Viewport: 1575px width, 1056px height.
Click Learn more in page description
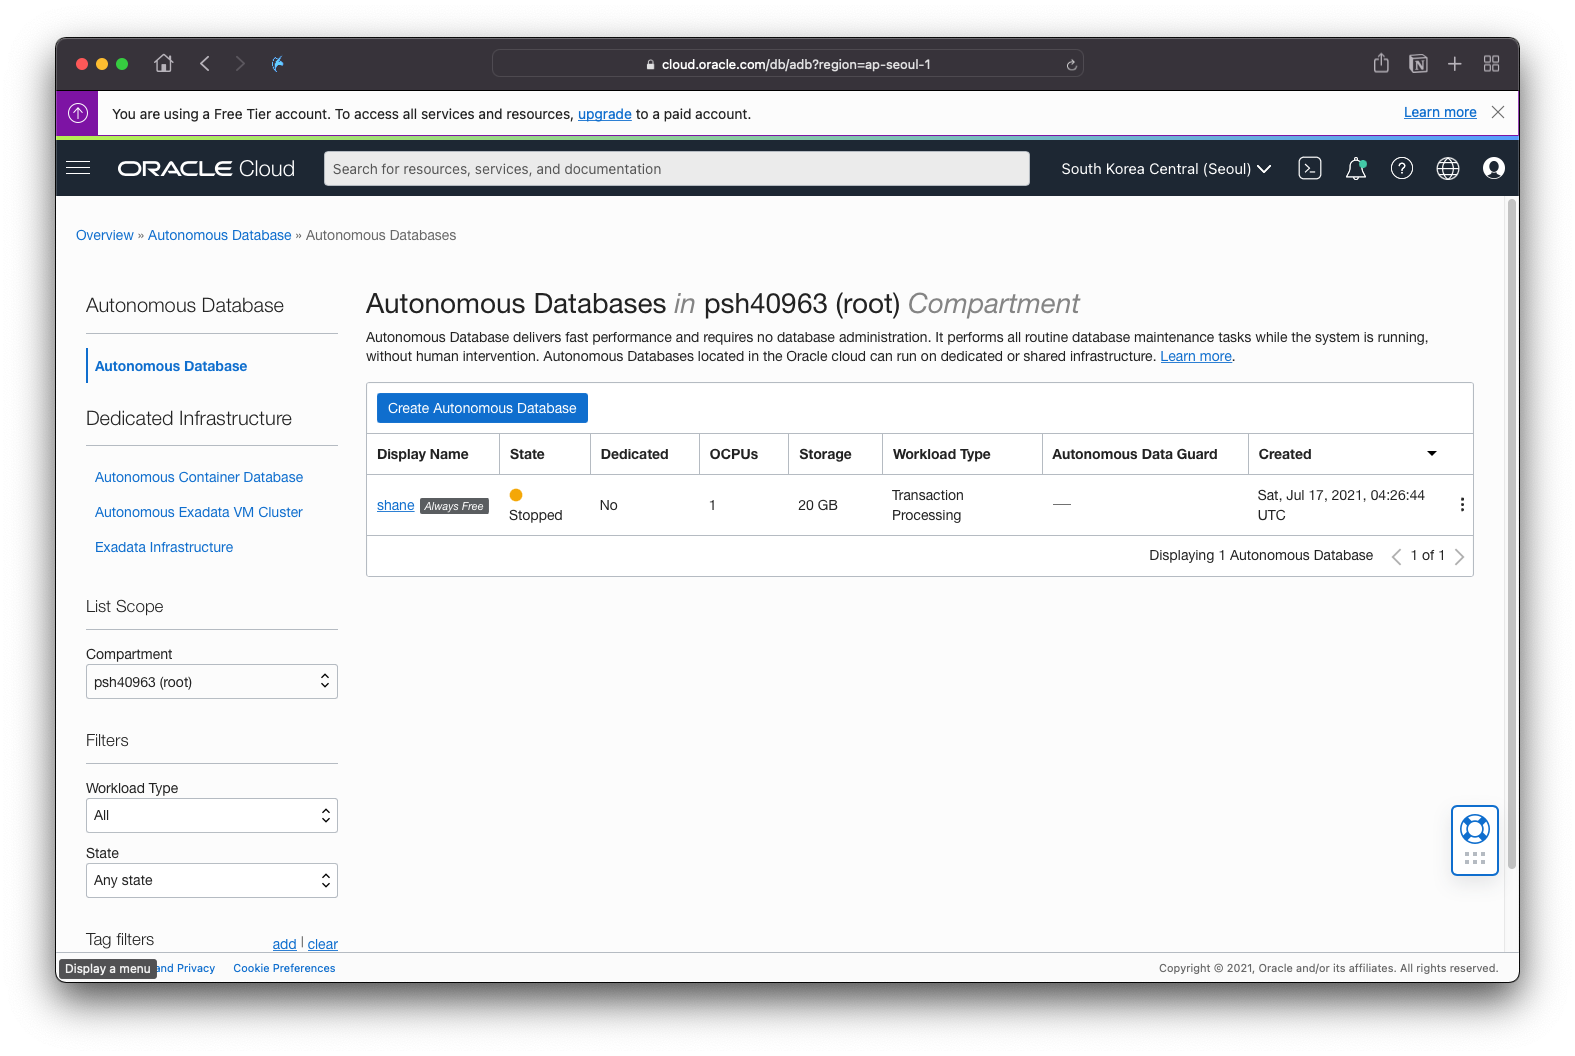(1196, 356)
